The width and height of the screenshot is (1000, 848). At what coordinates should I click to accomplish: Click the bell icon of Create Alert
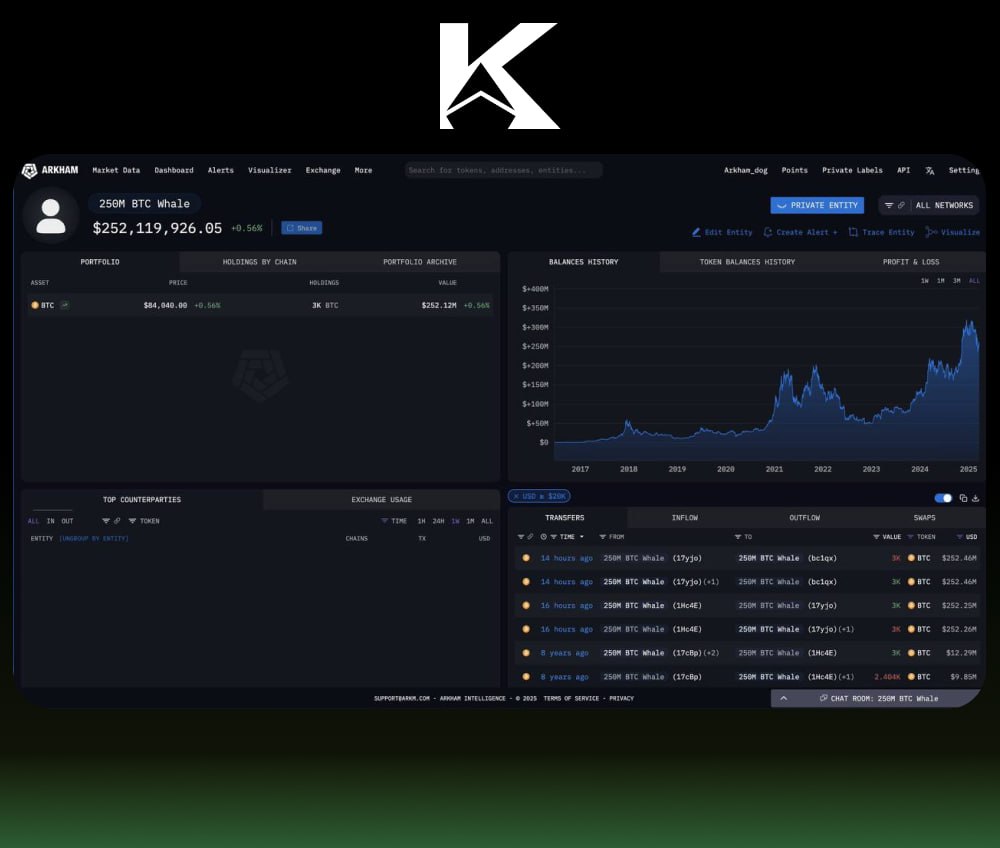pos(768,232)
